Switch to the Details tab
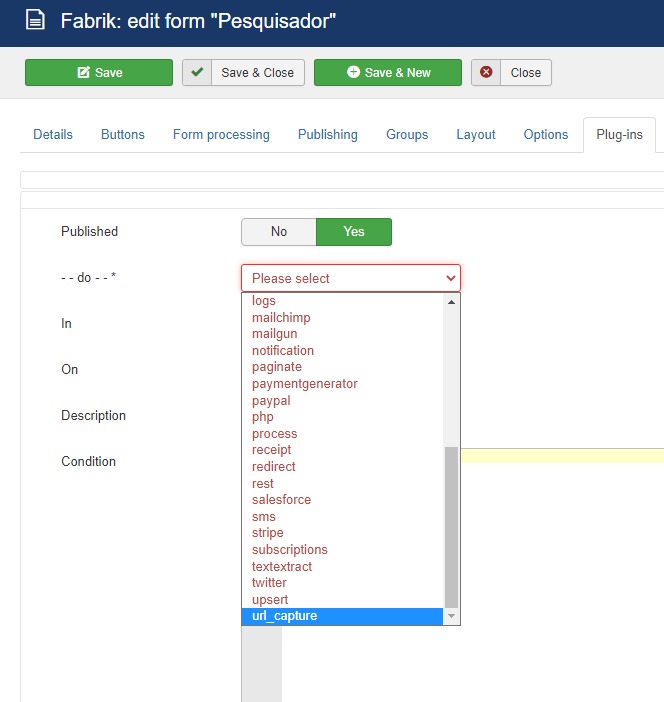 click(53, 134)
